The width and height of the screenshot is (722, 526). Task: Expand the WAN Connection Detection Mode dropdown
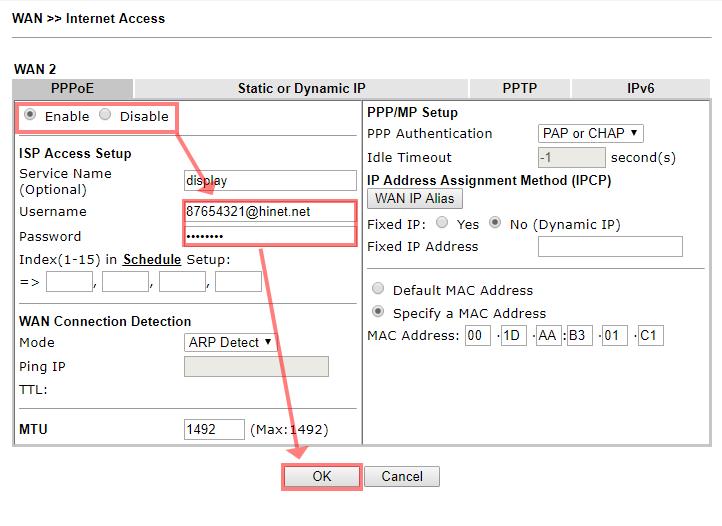pyautogui.click(x=230, y=342)
